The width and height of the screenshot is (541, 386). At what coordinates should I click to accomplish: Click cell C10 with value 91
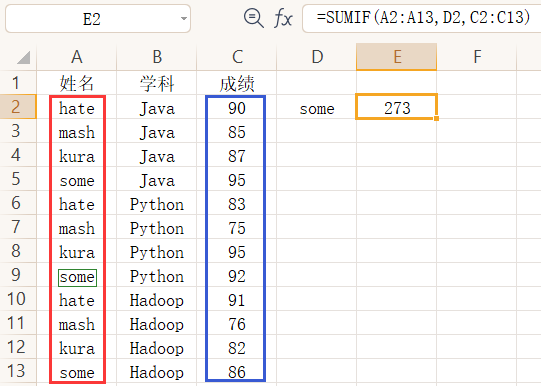coord(237,300)
